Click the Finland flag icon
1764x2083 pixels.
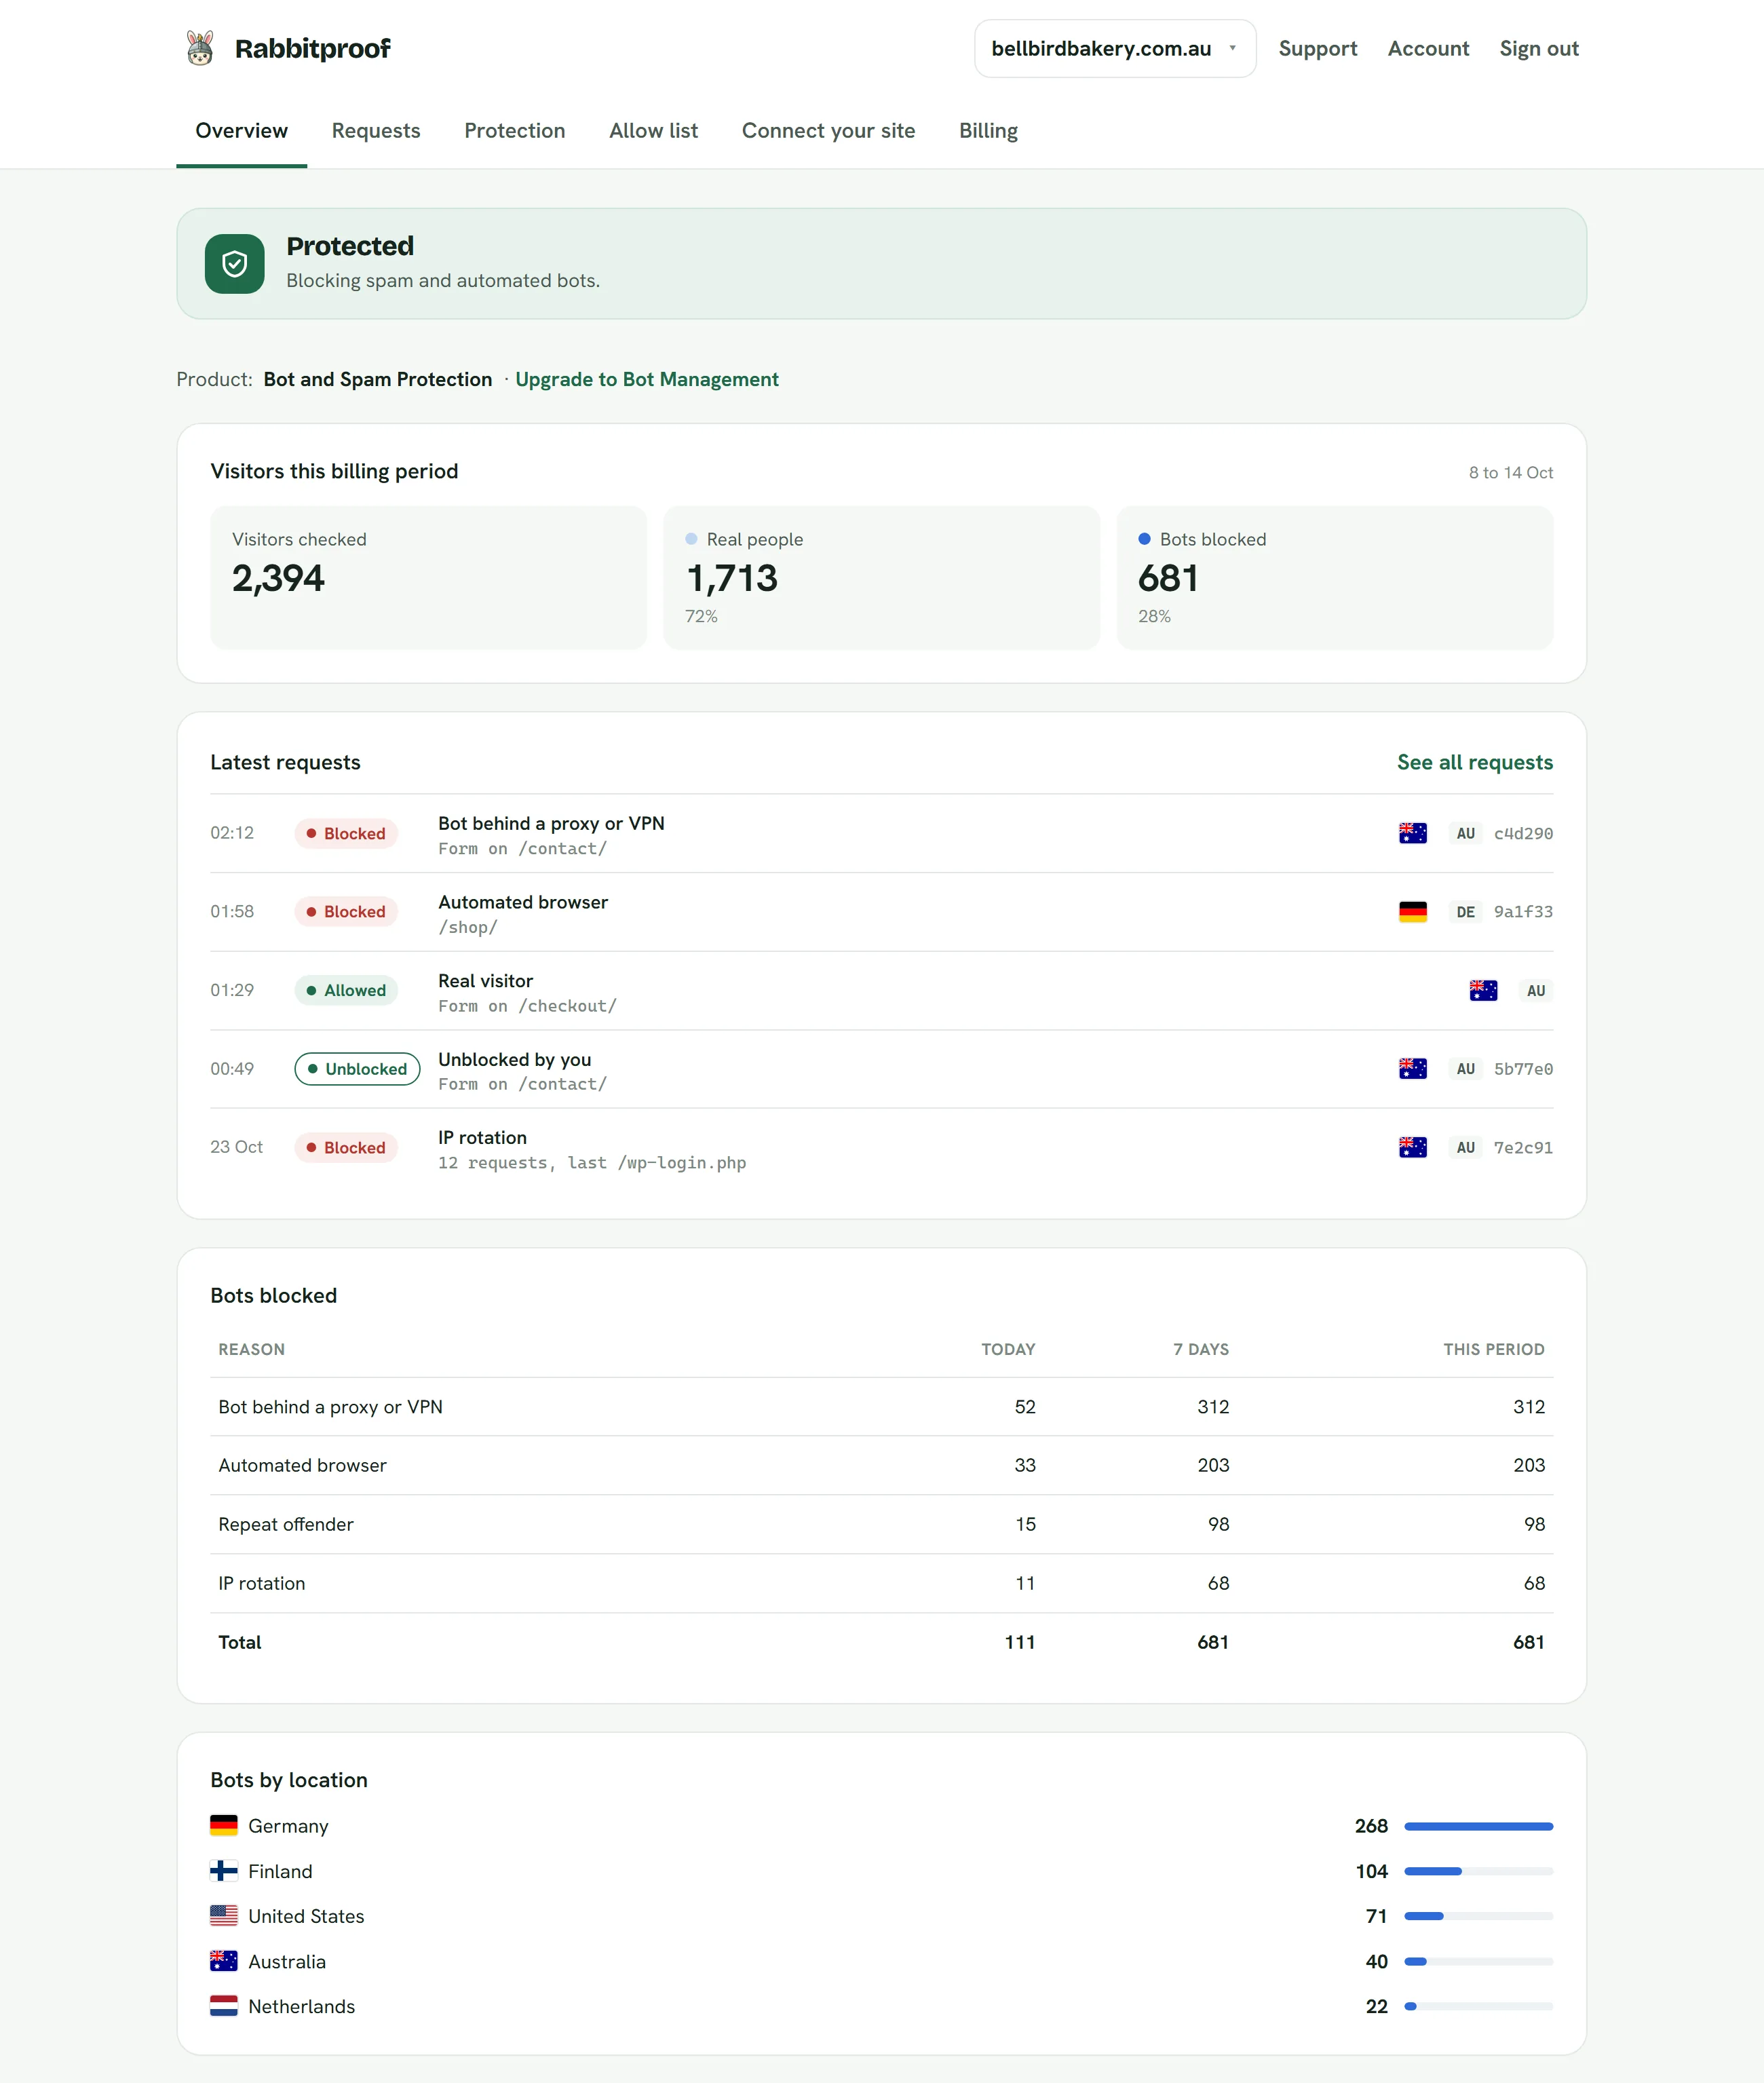[224, 1871]
